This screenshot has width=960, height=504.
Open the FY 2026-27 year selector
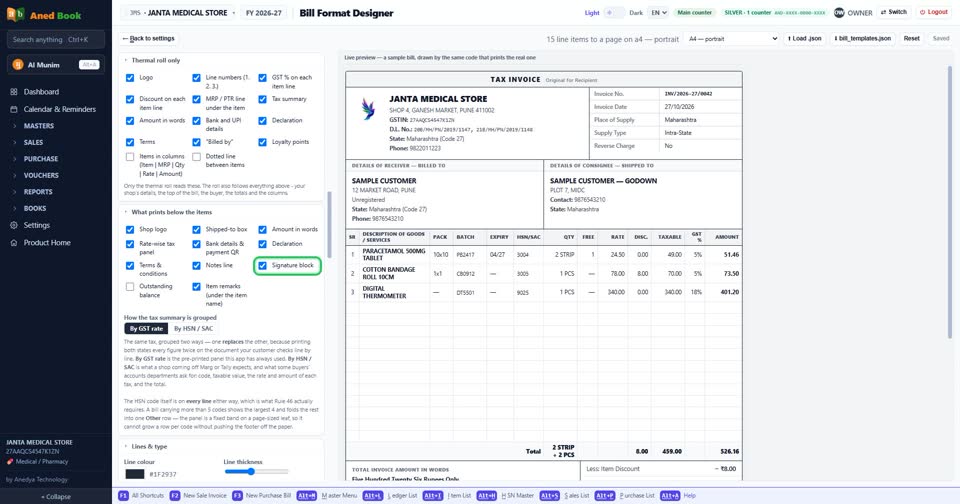264,13
